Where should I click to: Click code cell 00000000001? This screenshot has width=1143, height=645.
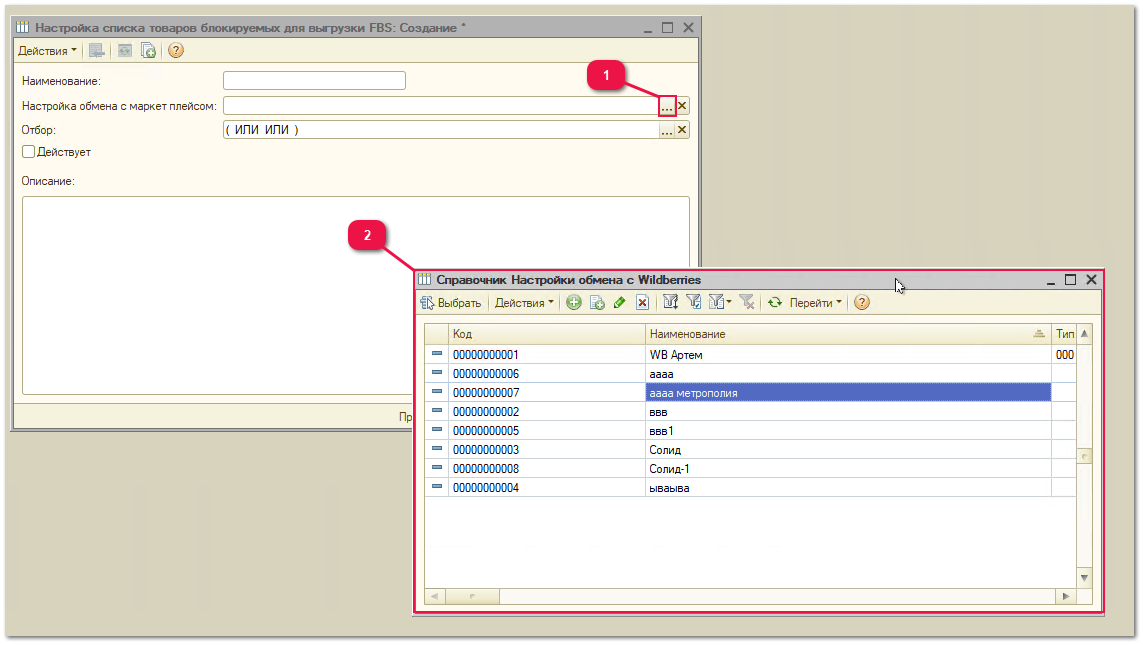(x=547, y=355)
